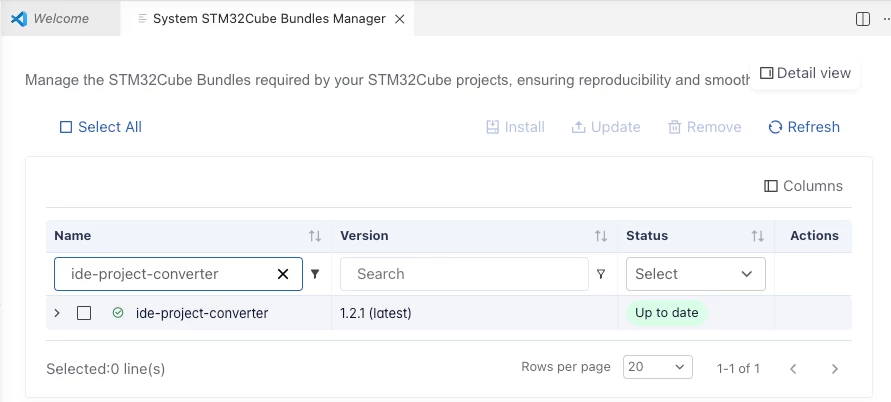This screenshot has width=891, height=402.
Task: Go to the next results page
Action: tap(835, 369)
